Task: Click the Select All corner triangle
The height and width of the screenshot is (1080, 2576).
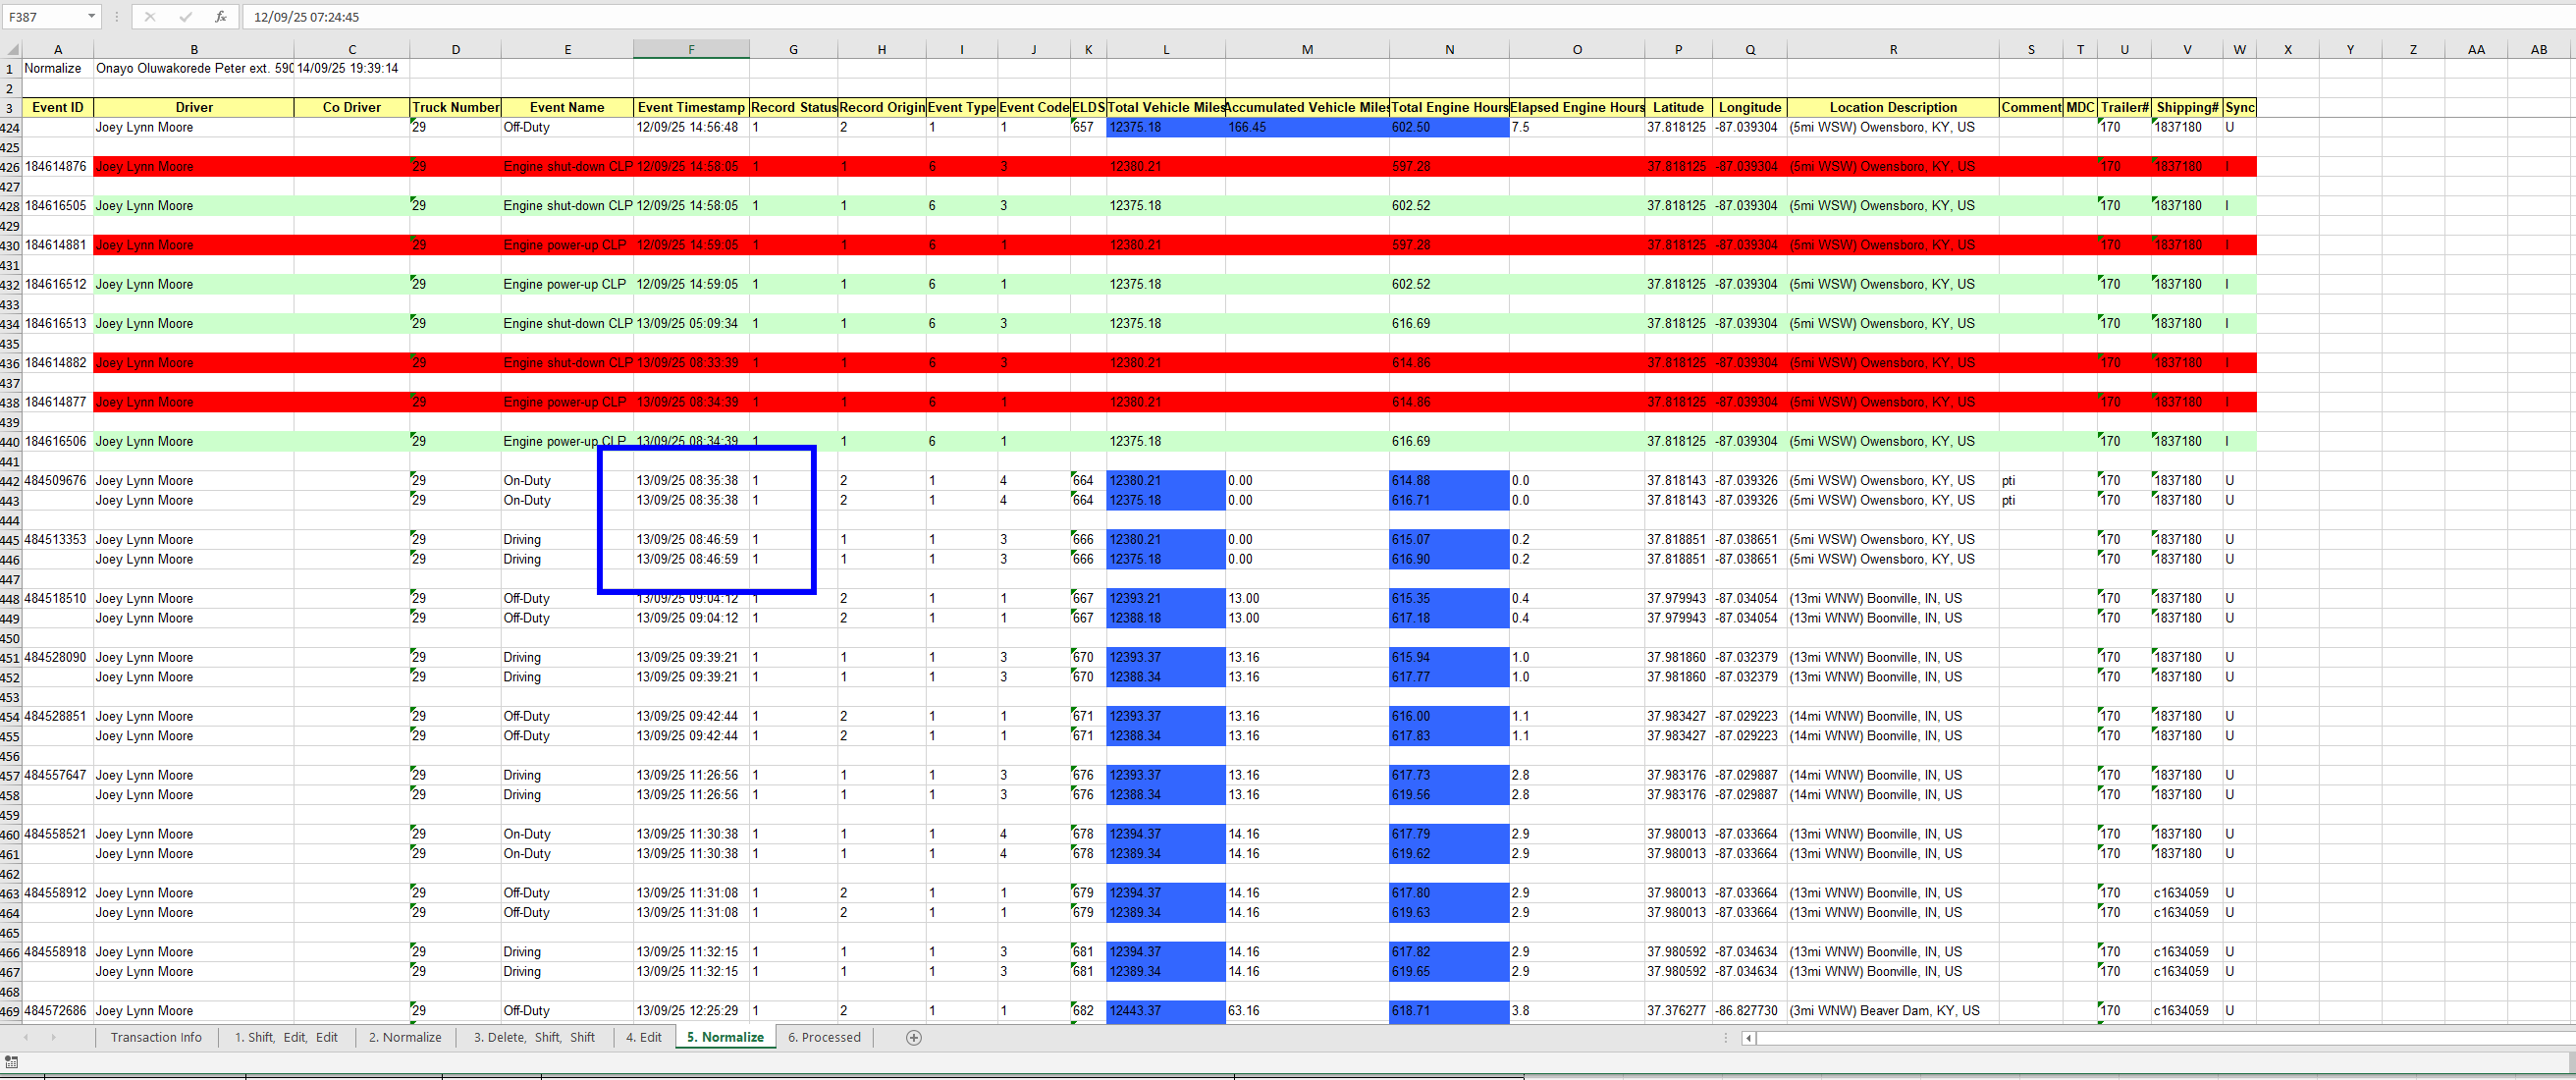Action: click(11, 49)
